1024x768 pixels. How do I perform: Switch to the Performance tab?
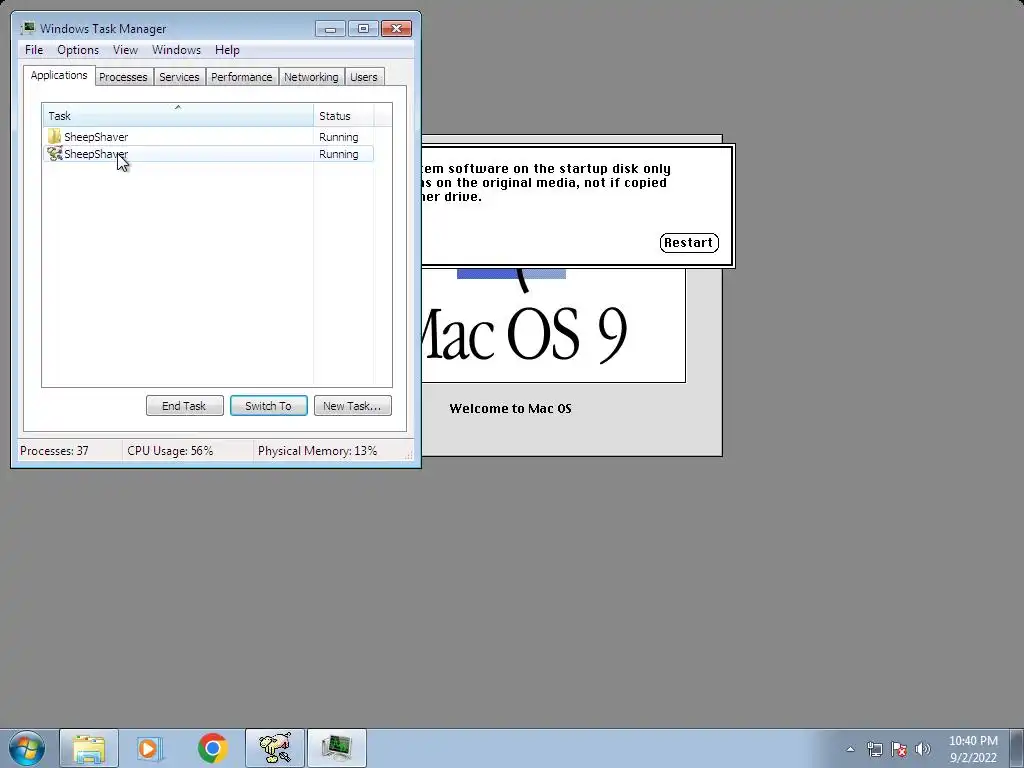click(242, 77)
